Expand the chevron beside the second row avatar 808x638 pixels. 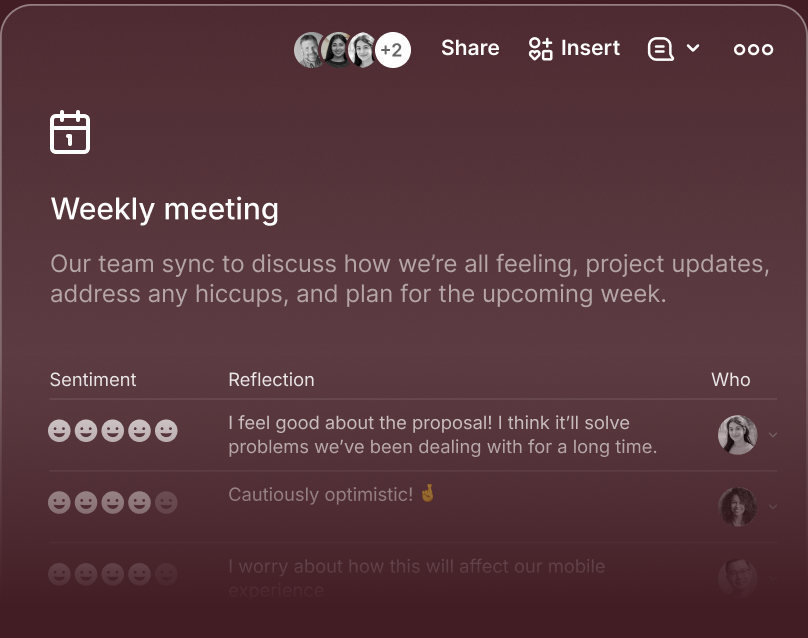click(771, 507)
